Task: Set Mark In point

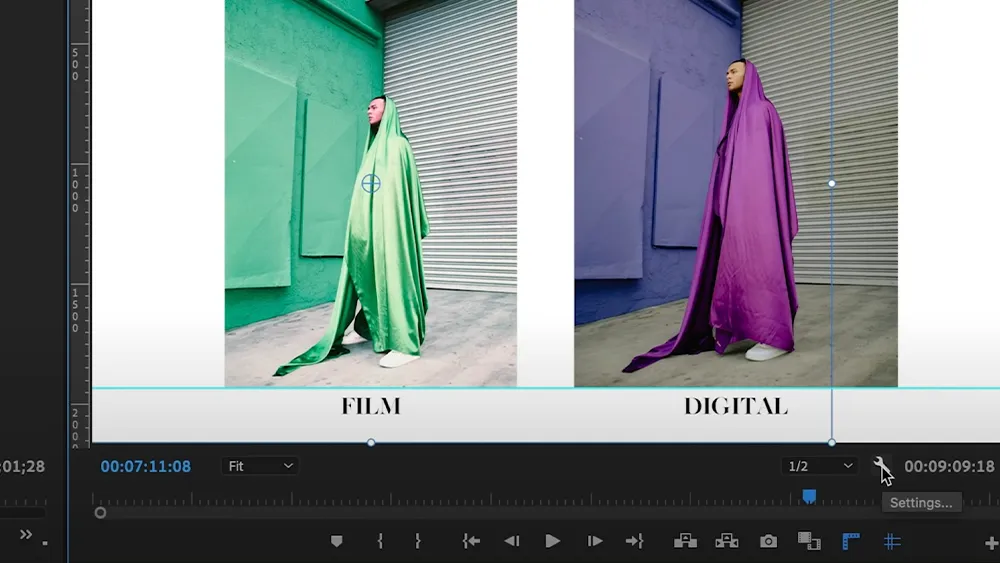Action: pyautogui.click(x=380, y=541)
